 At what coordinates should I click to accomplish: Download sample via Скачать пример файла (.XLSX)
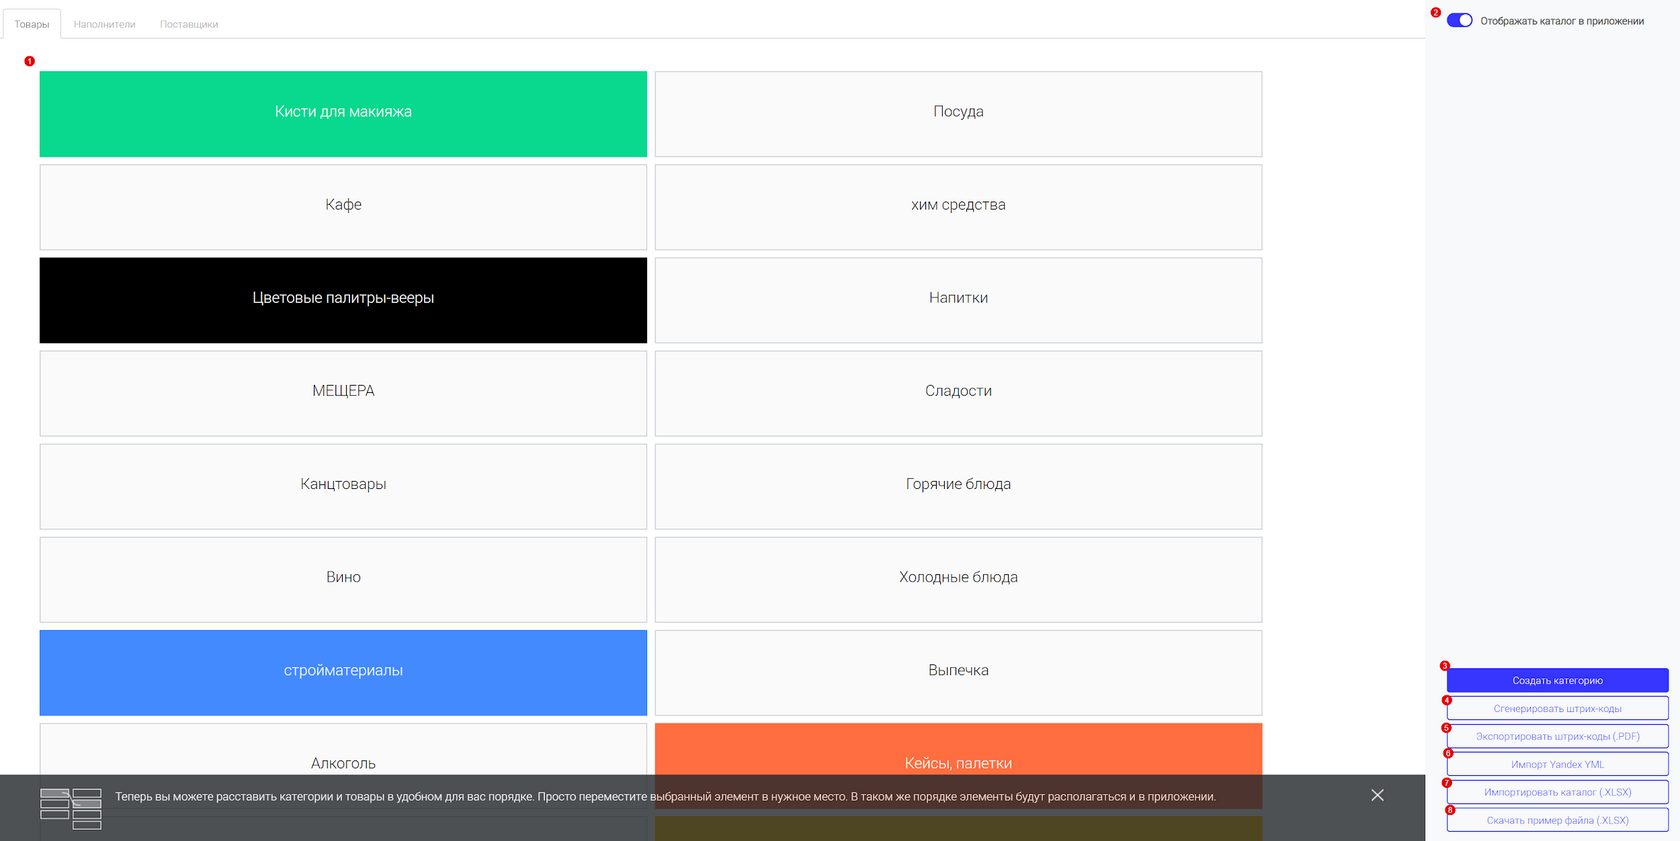point(1557,820)
